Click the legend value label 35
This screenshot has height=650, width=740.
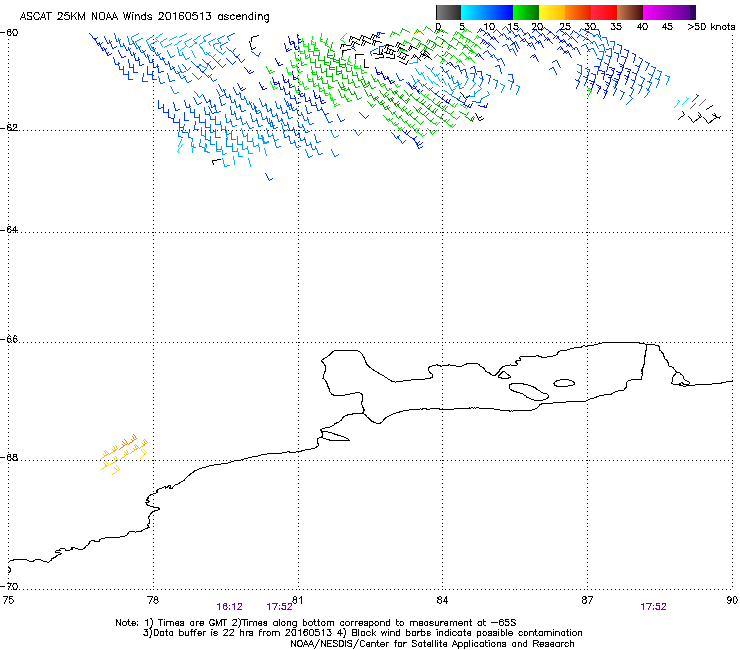616,27
